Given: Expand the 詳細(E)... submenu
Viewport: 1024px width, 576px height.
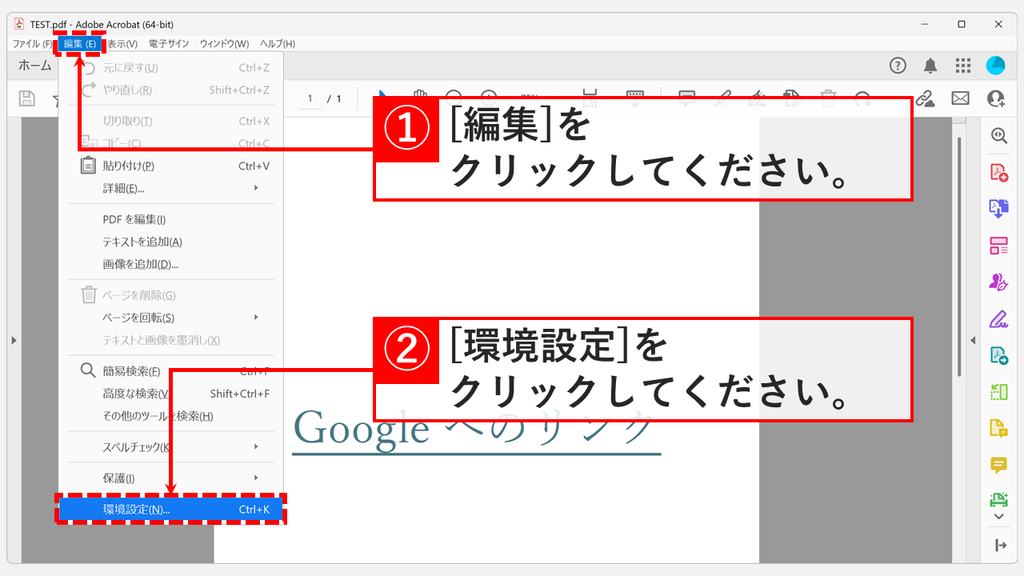Looking at the screenshot, I should (171, 188).
